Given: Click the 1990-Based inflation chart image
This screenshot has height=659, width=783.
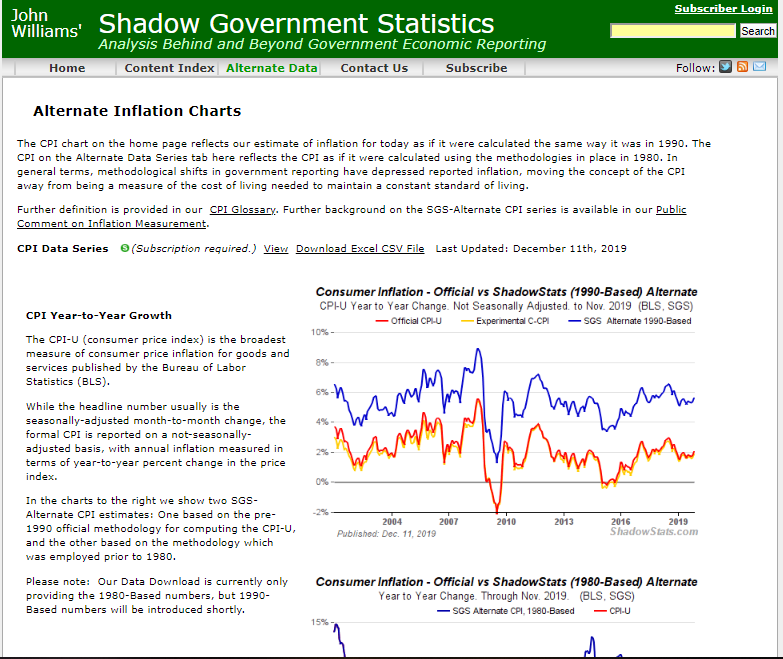Looking at the screenshot, I should (506, 412).
